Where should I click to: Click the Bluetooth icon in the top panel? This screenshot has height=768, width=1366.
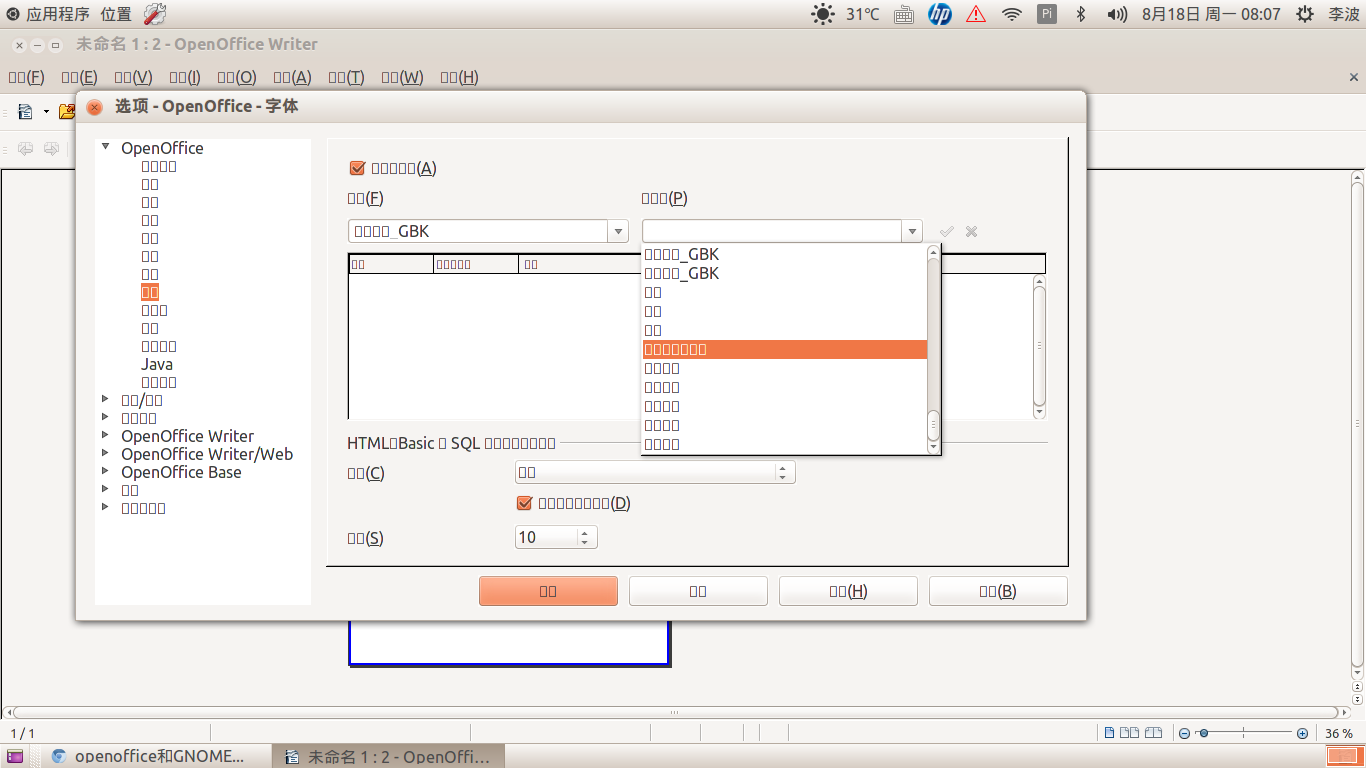[1081, 14]
